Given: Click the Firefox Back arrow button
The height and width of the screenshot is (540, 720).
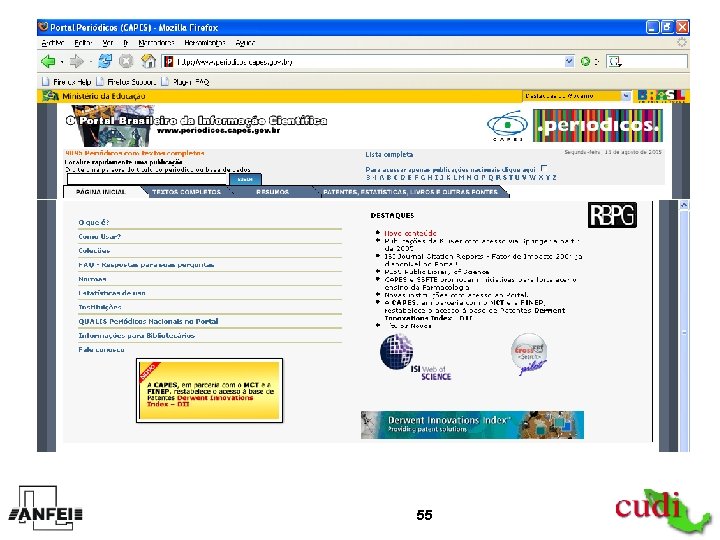Looking at the screenshot, I should click(x=48, y=61).
